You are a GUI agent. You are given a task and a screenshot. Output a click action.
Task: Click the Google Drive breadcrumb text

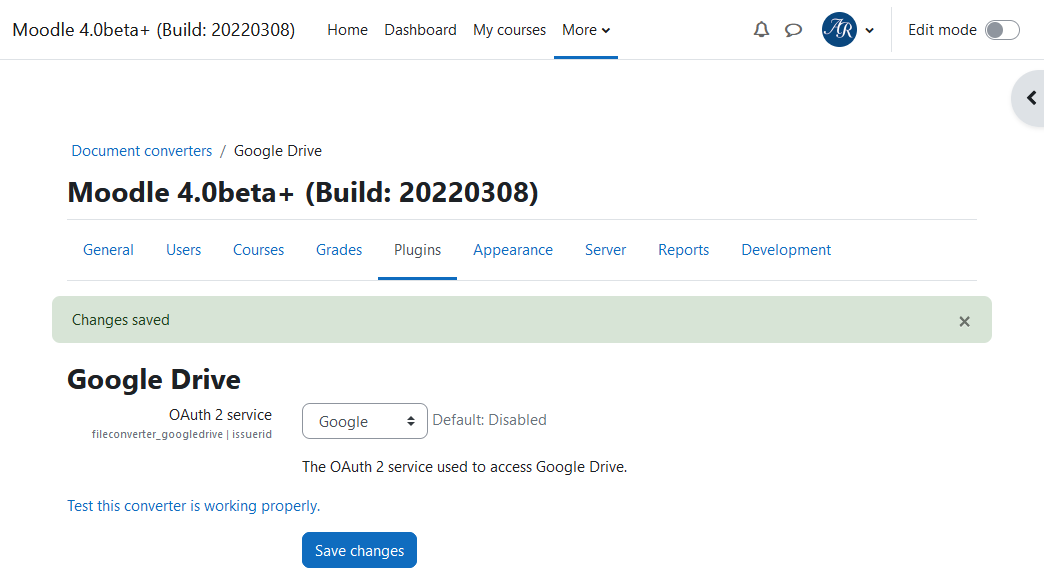click(x=278, y=151)
